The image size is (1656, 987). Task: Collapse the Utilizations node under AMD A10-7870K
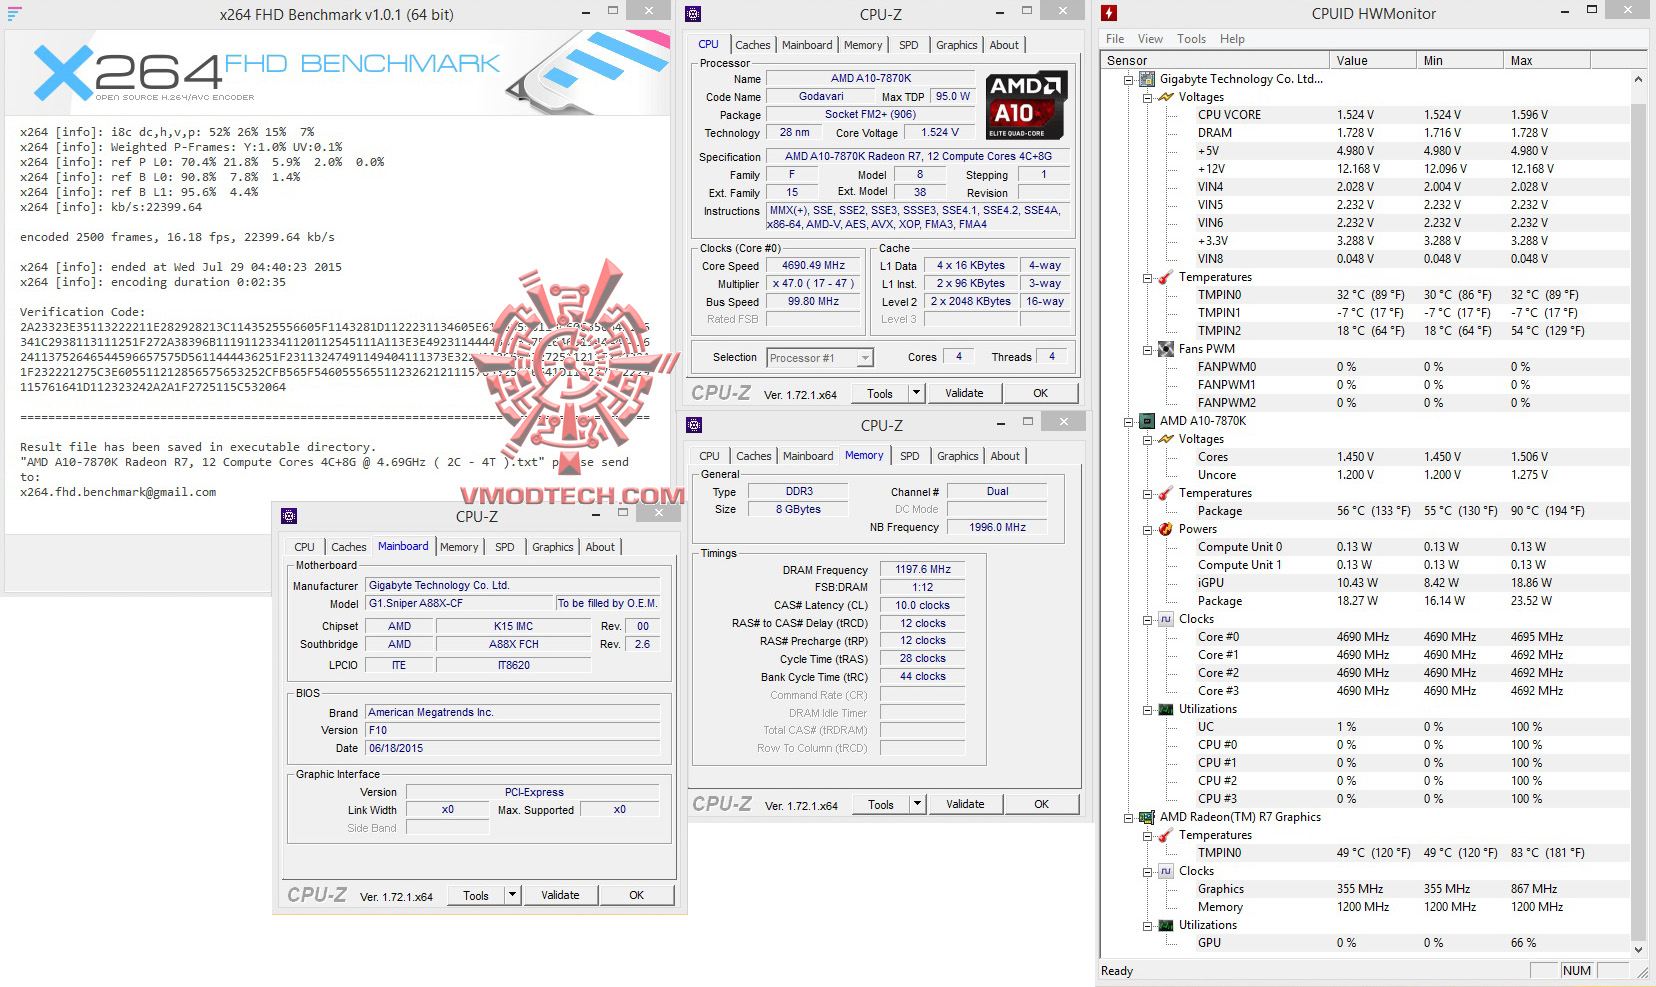(1147, 709)
